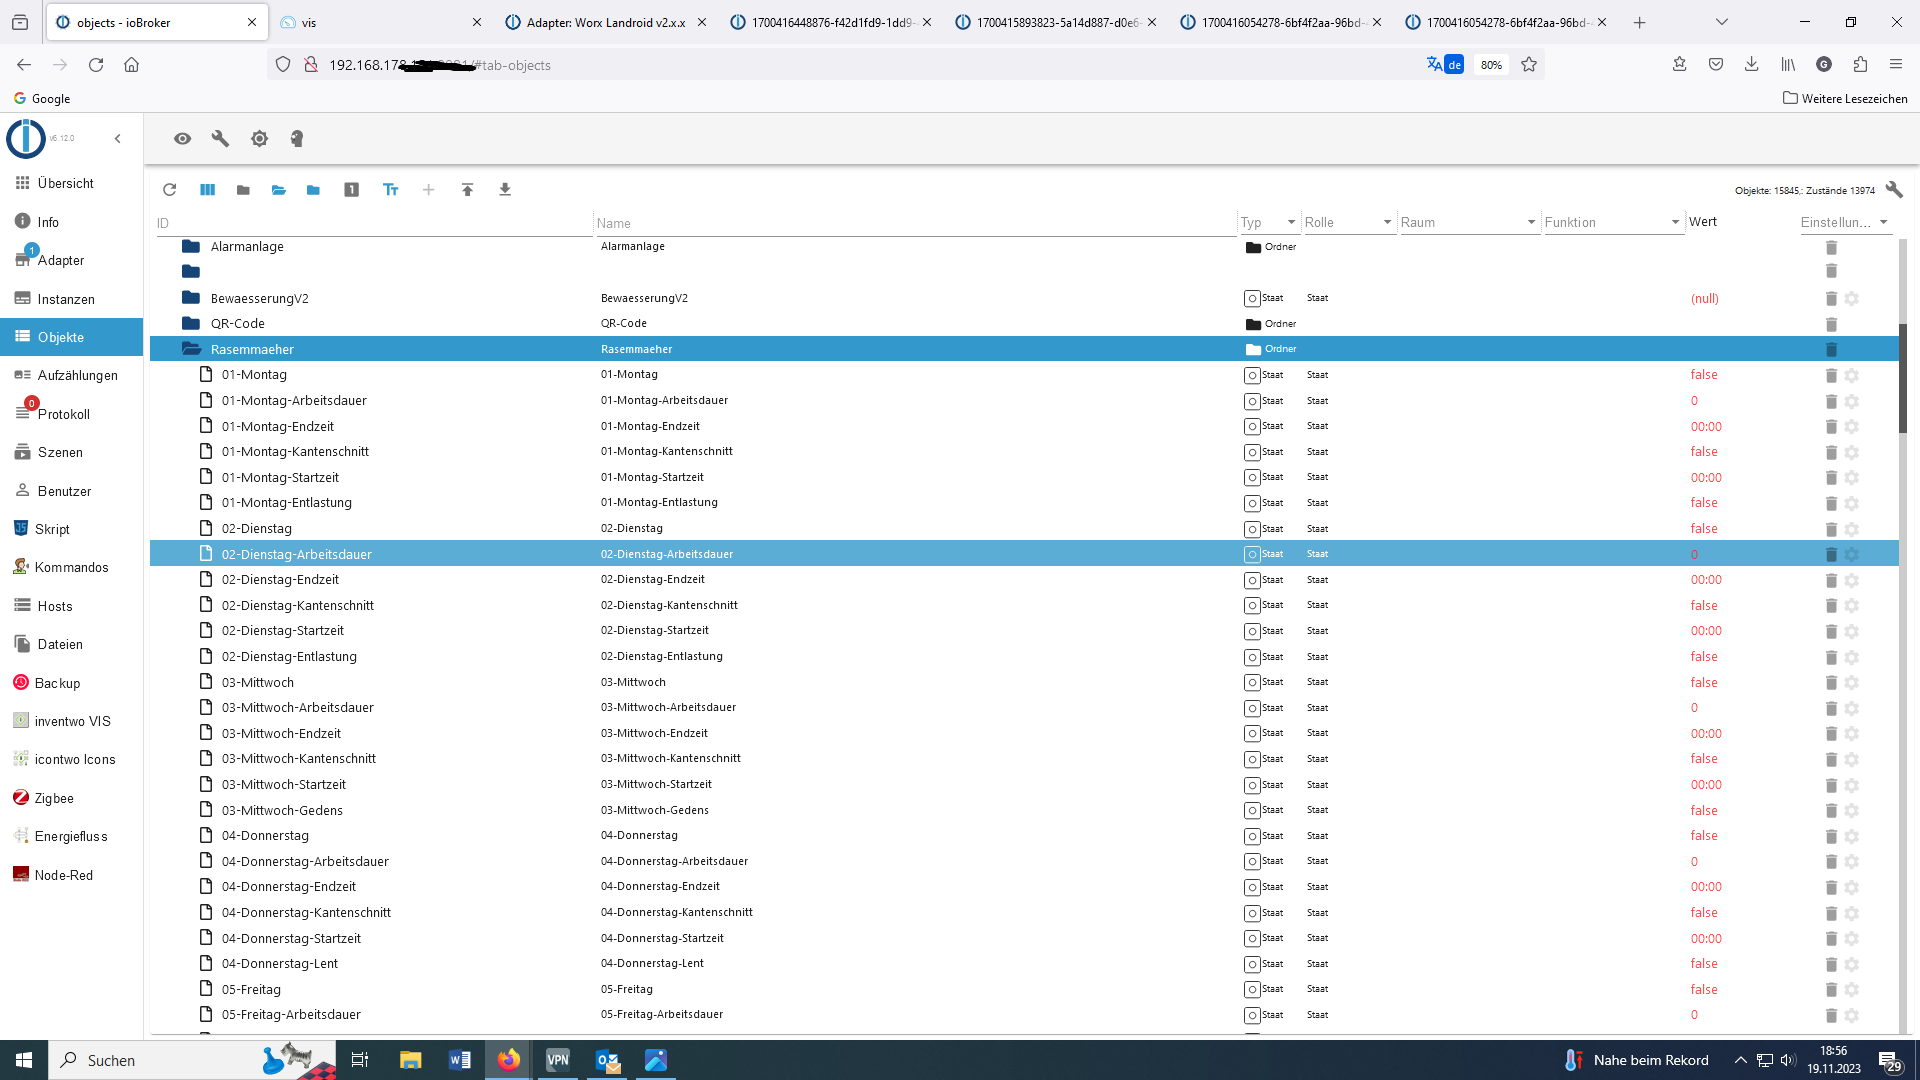1920x1080 pixels.
Task: Collapse the sidebar with chevron arrow
Action: (x=117, y=139)
